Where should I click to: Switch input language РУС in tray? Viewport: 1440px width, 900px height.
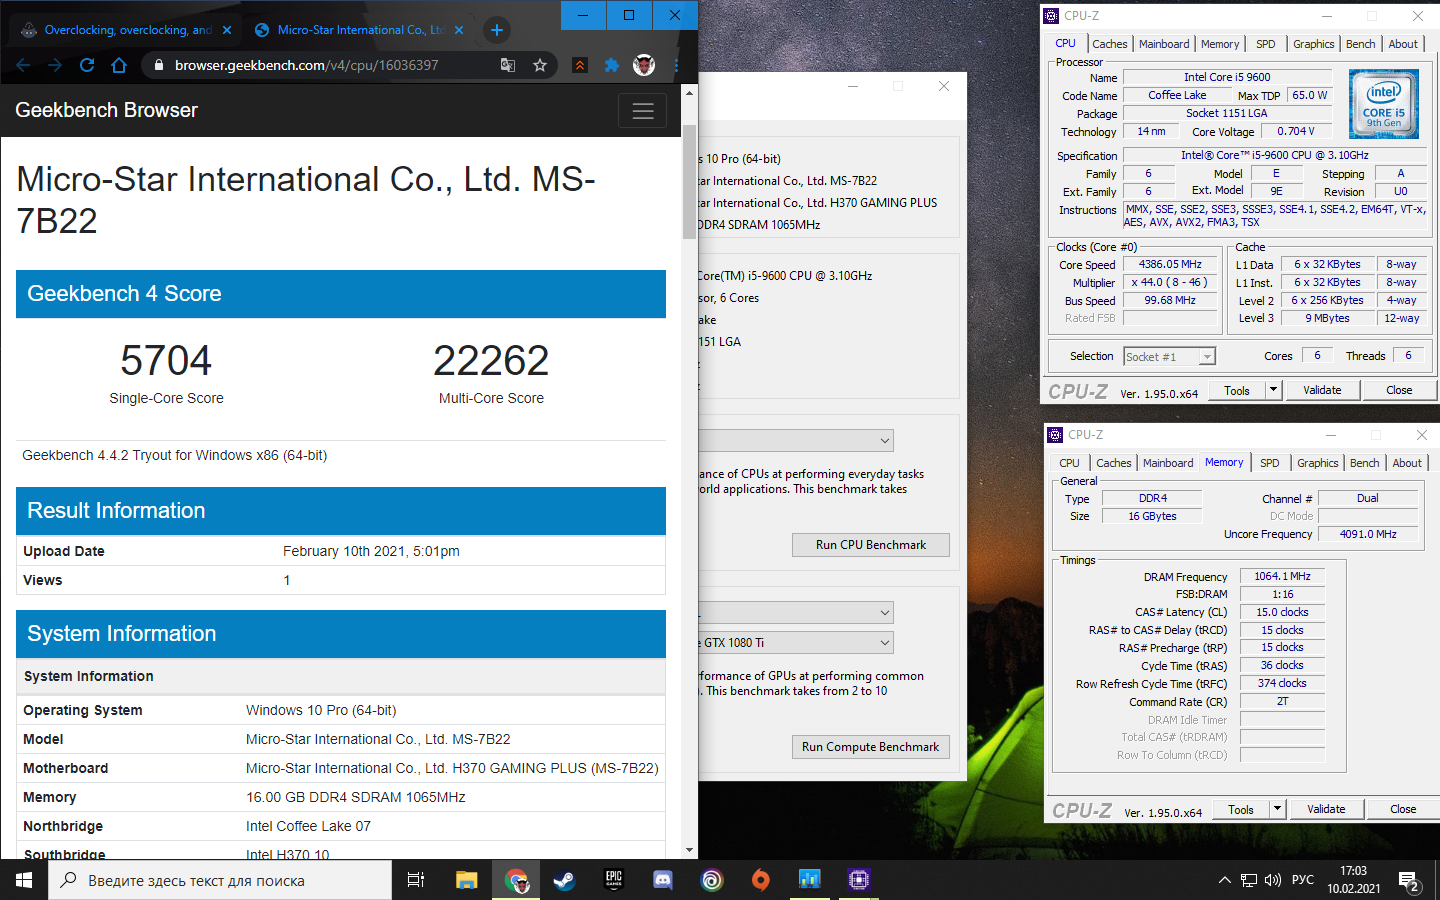coord(1303,881)
